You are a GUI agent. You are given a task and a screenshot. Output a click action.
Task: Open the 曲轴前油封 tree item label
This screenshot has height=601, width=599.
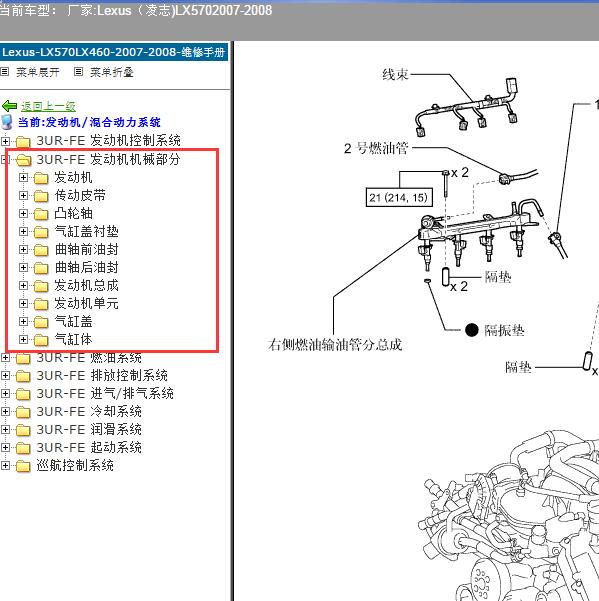tap(87, 250)
